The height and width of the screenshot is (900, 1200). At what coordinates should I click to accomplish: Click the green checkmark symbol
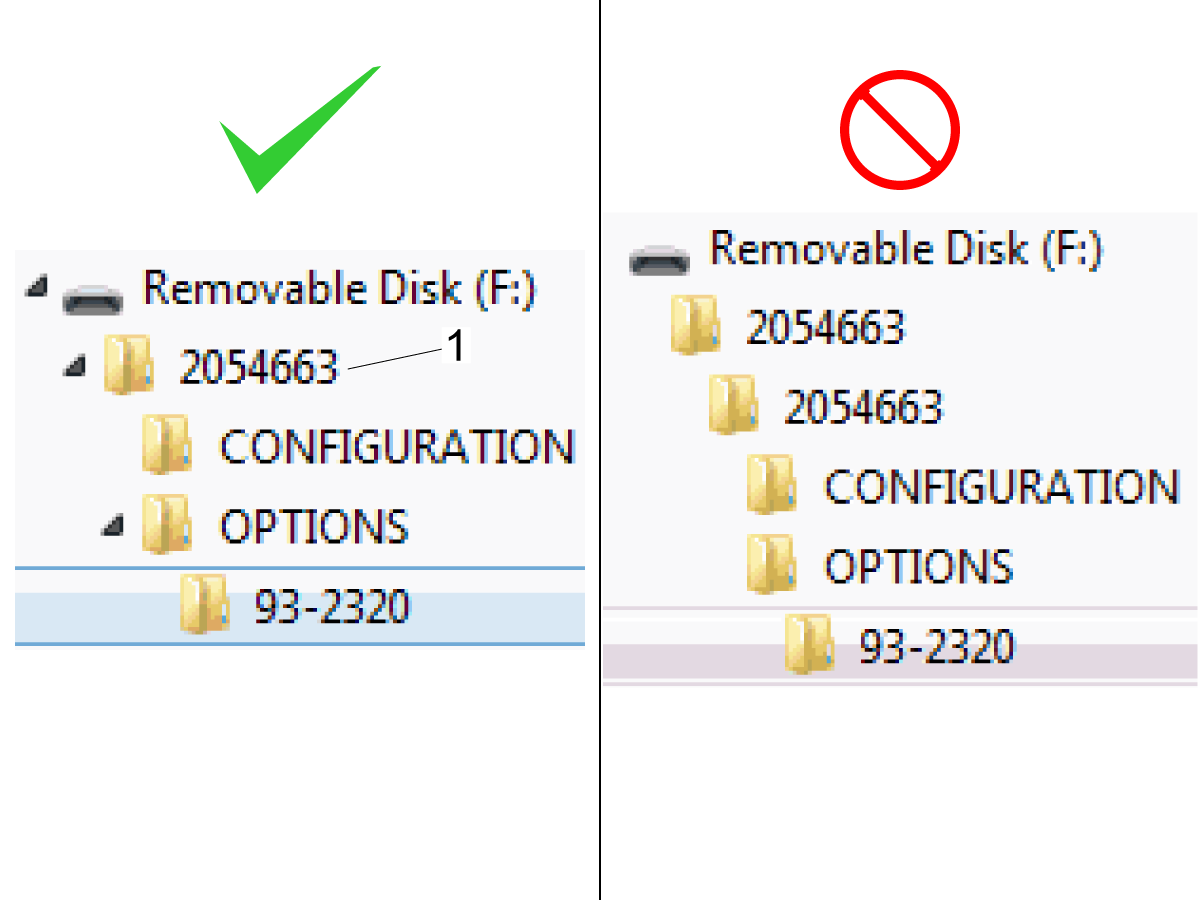tap(300, 130)
